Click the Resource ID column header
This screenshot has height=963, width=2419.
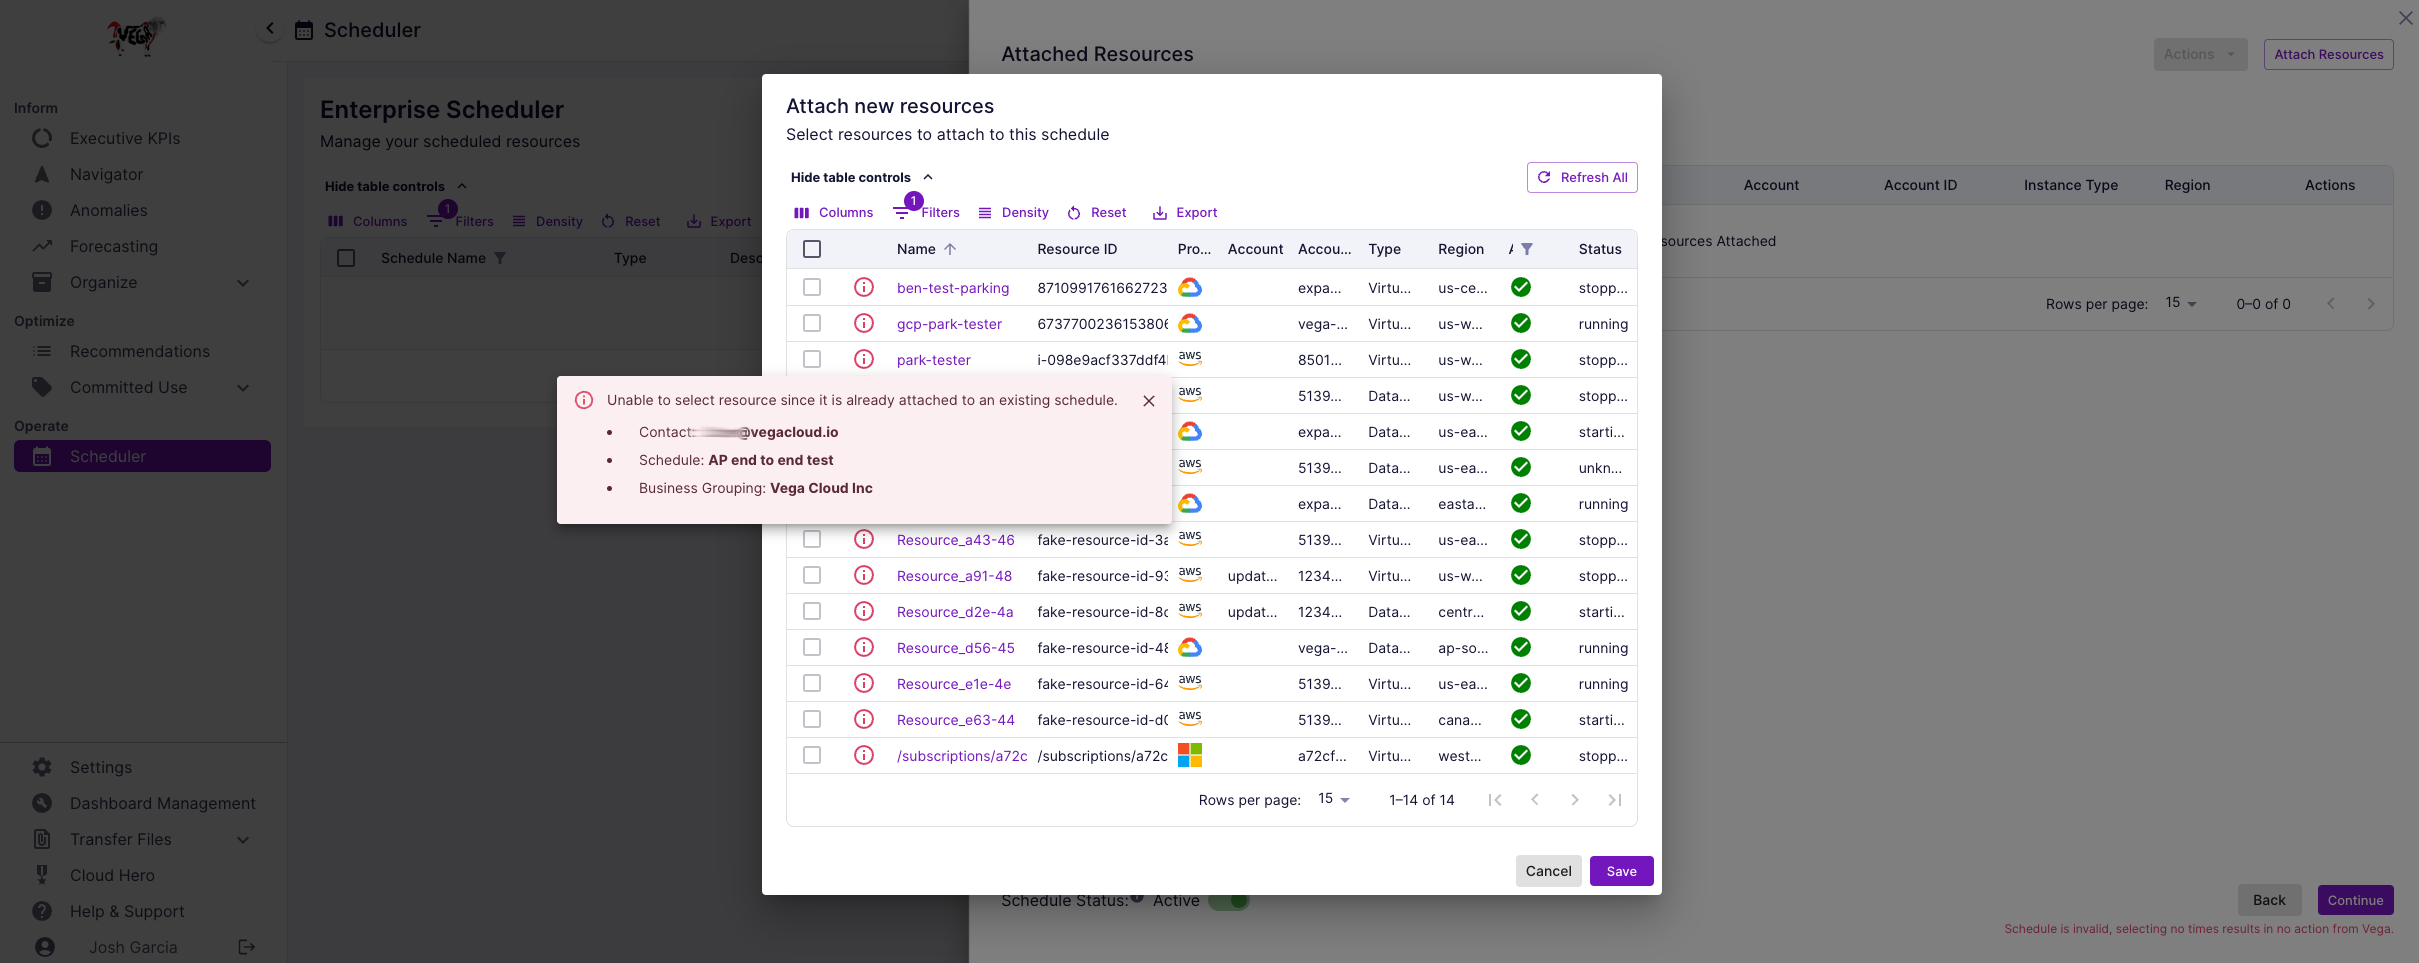(1076, 249)
